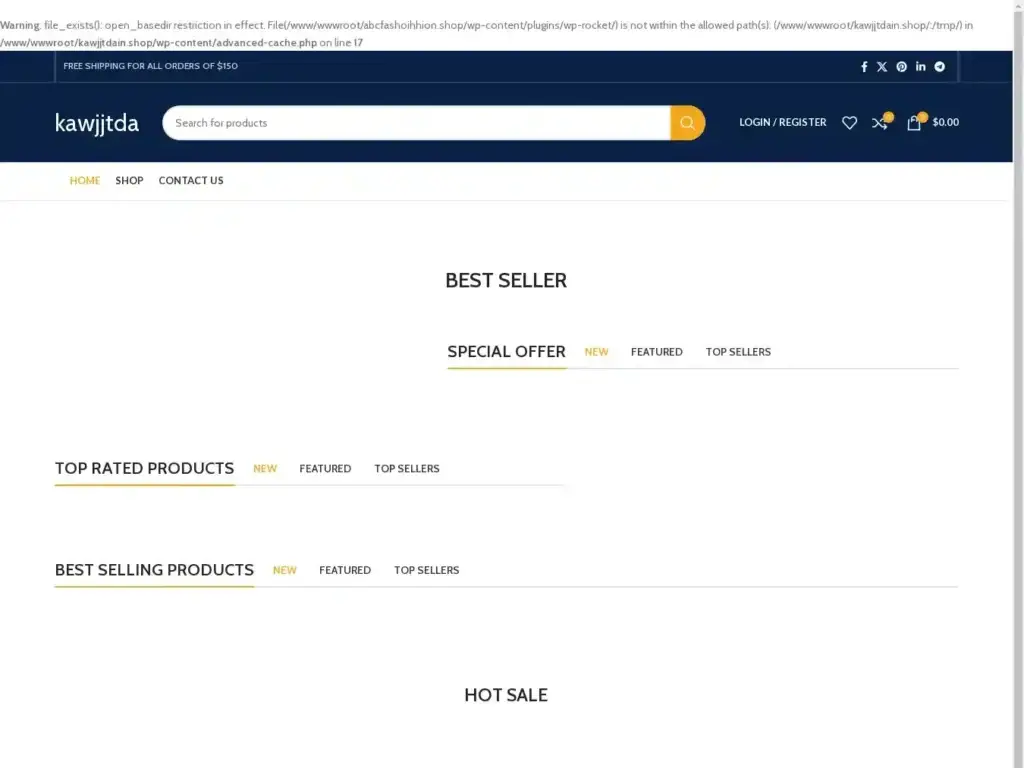
Task: Open the Telegram social icon
Action: tap(939, 66)
